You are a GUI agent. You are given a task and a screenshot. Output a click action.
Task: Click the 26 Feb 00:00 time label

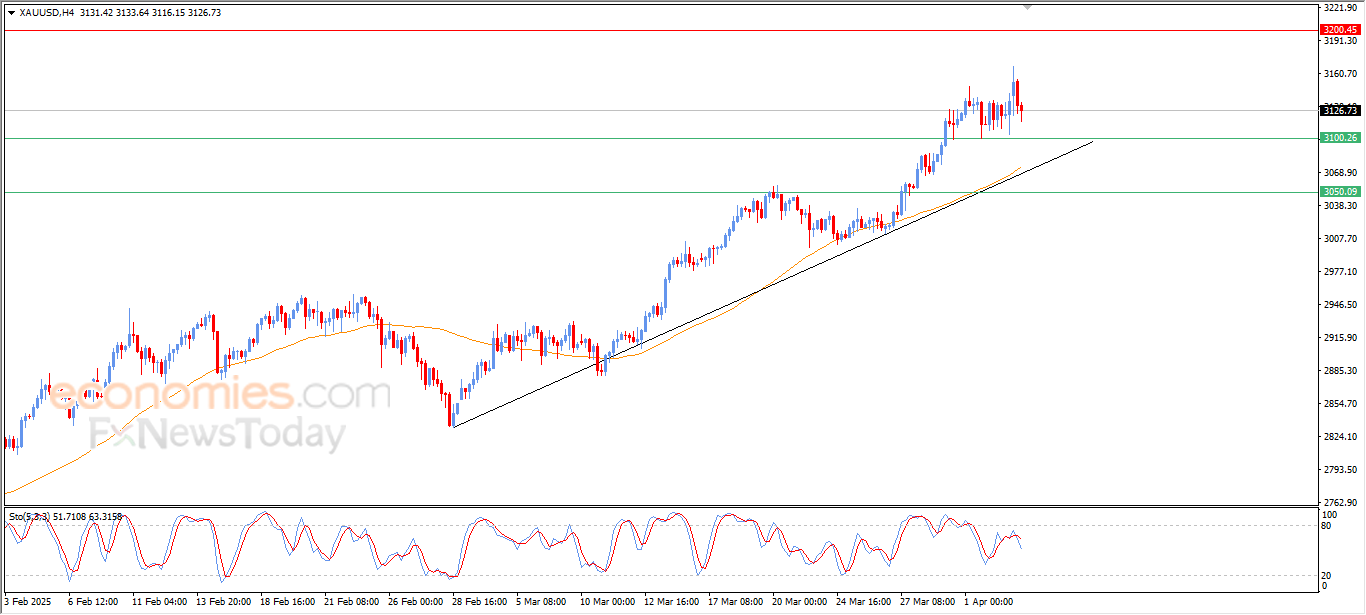415,603
